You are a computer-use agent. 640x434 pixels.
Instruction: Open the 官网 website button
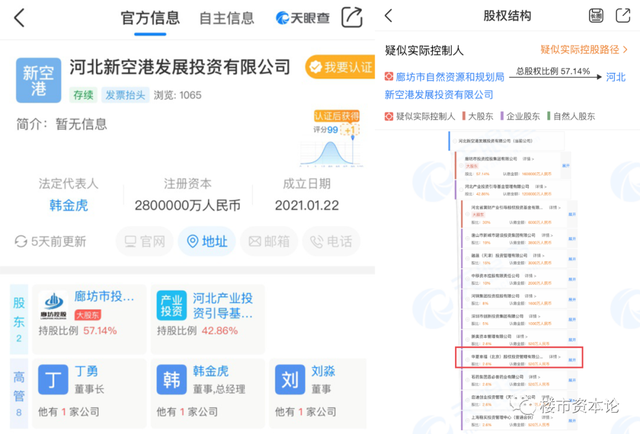[144, 241]
